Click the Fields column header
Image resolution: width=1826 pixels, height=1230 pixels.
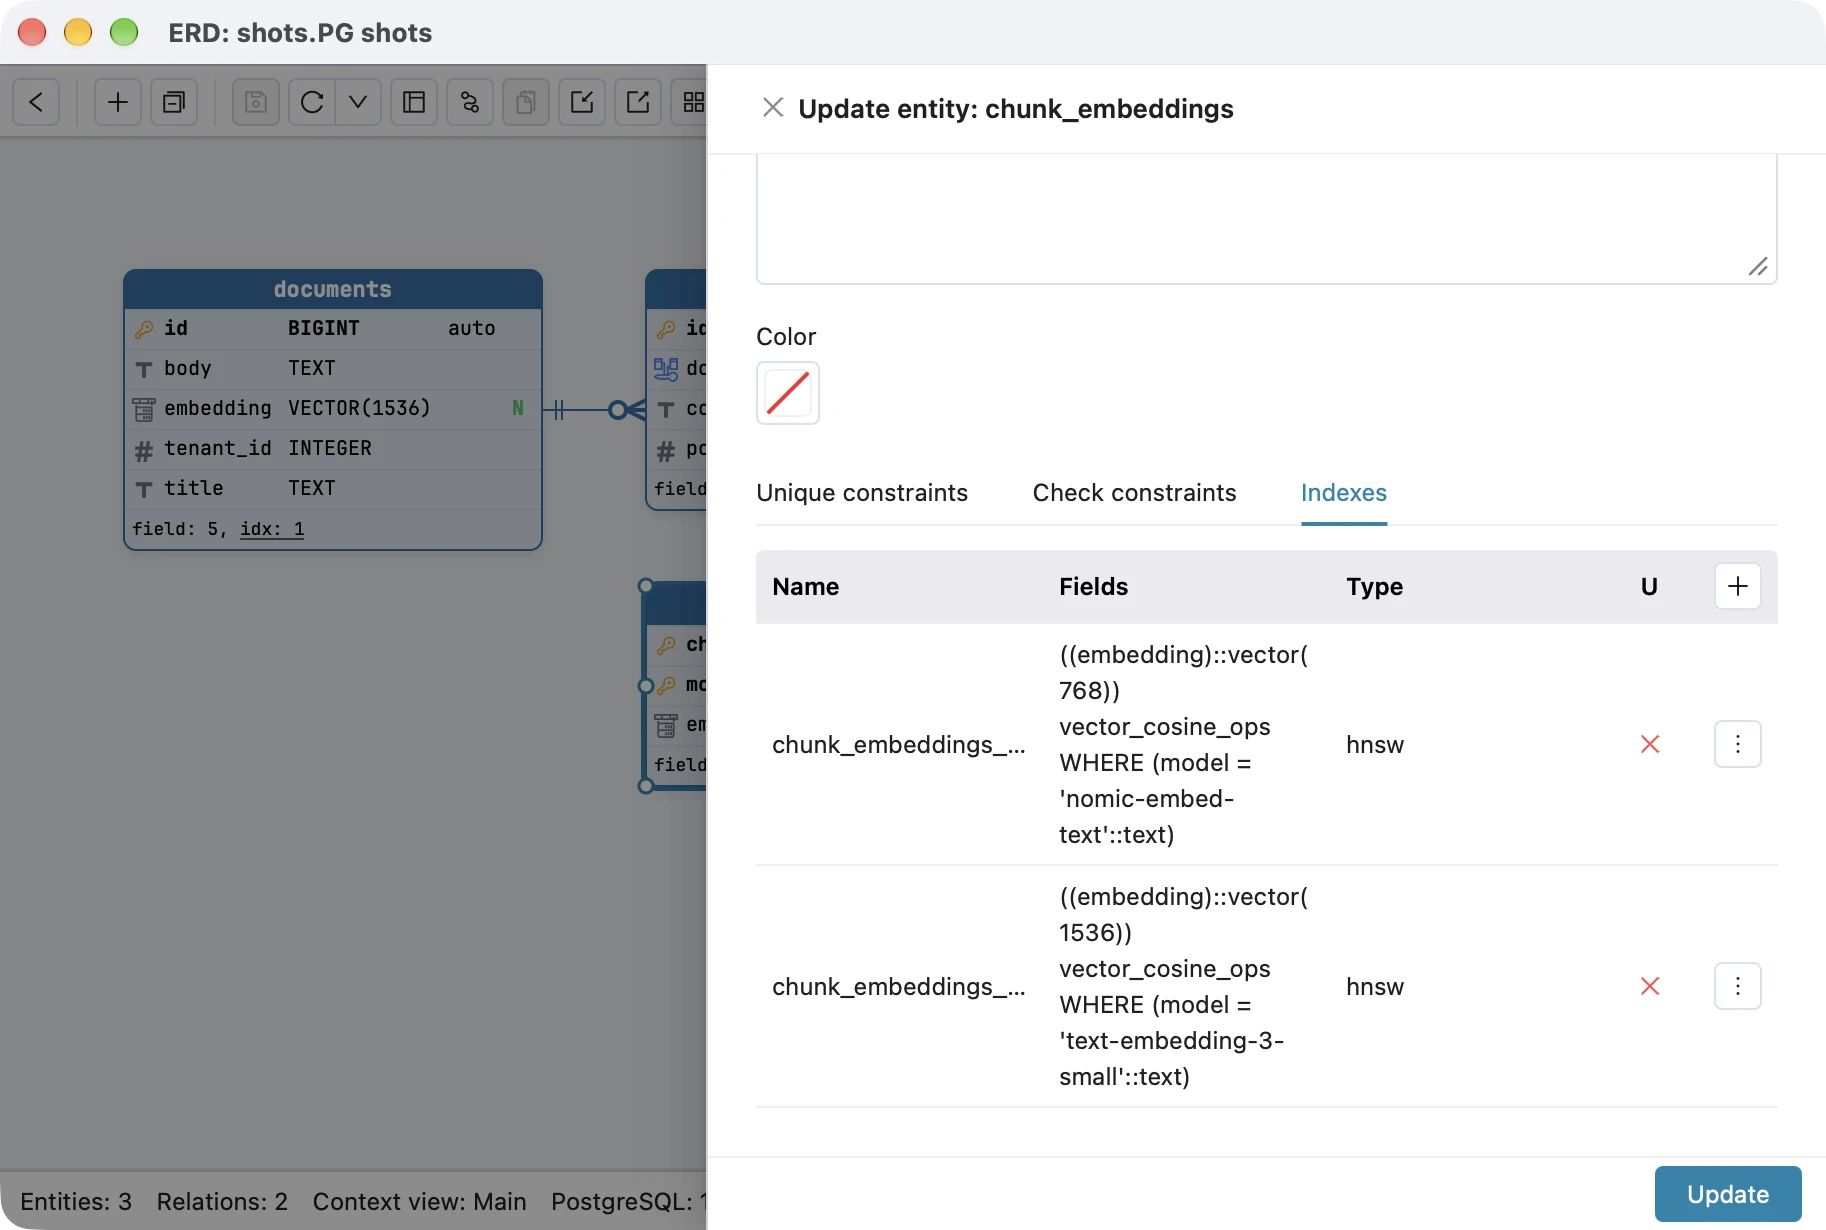point(1093,587)
